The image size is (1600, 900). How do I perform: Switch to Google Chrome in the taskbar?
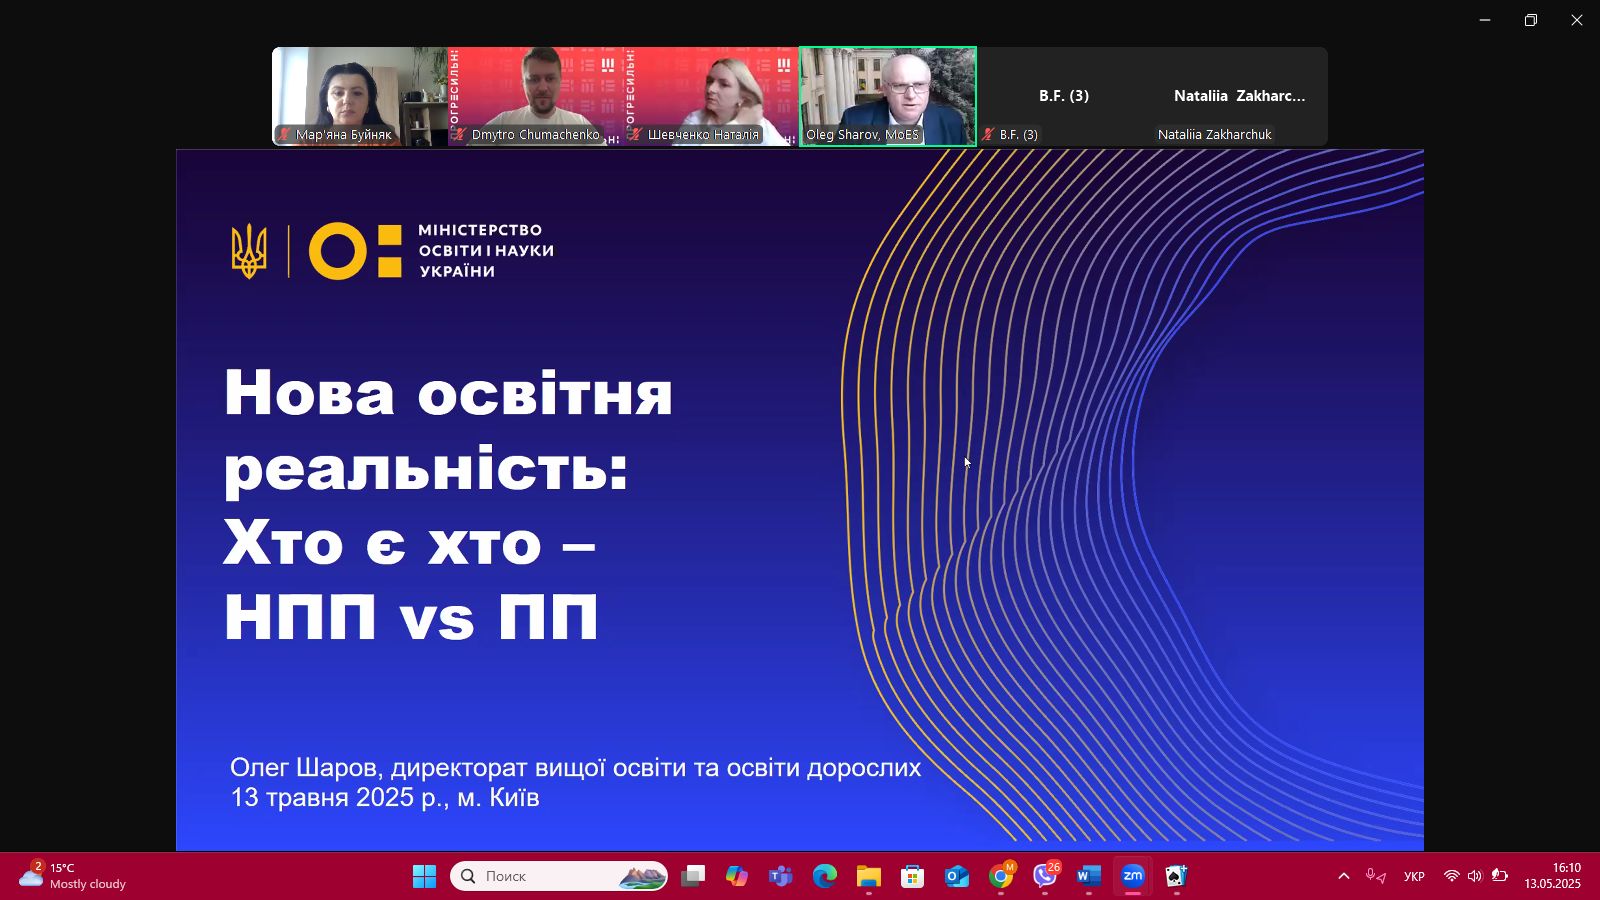[x=1000, y=876]
